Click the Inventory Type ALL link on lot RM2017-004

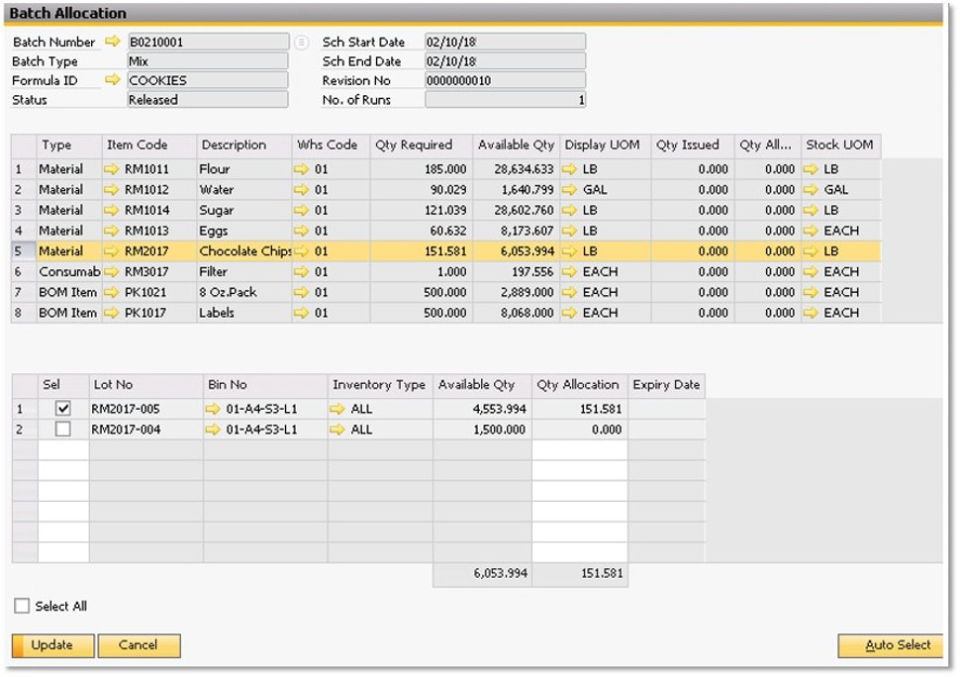340,429
